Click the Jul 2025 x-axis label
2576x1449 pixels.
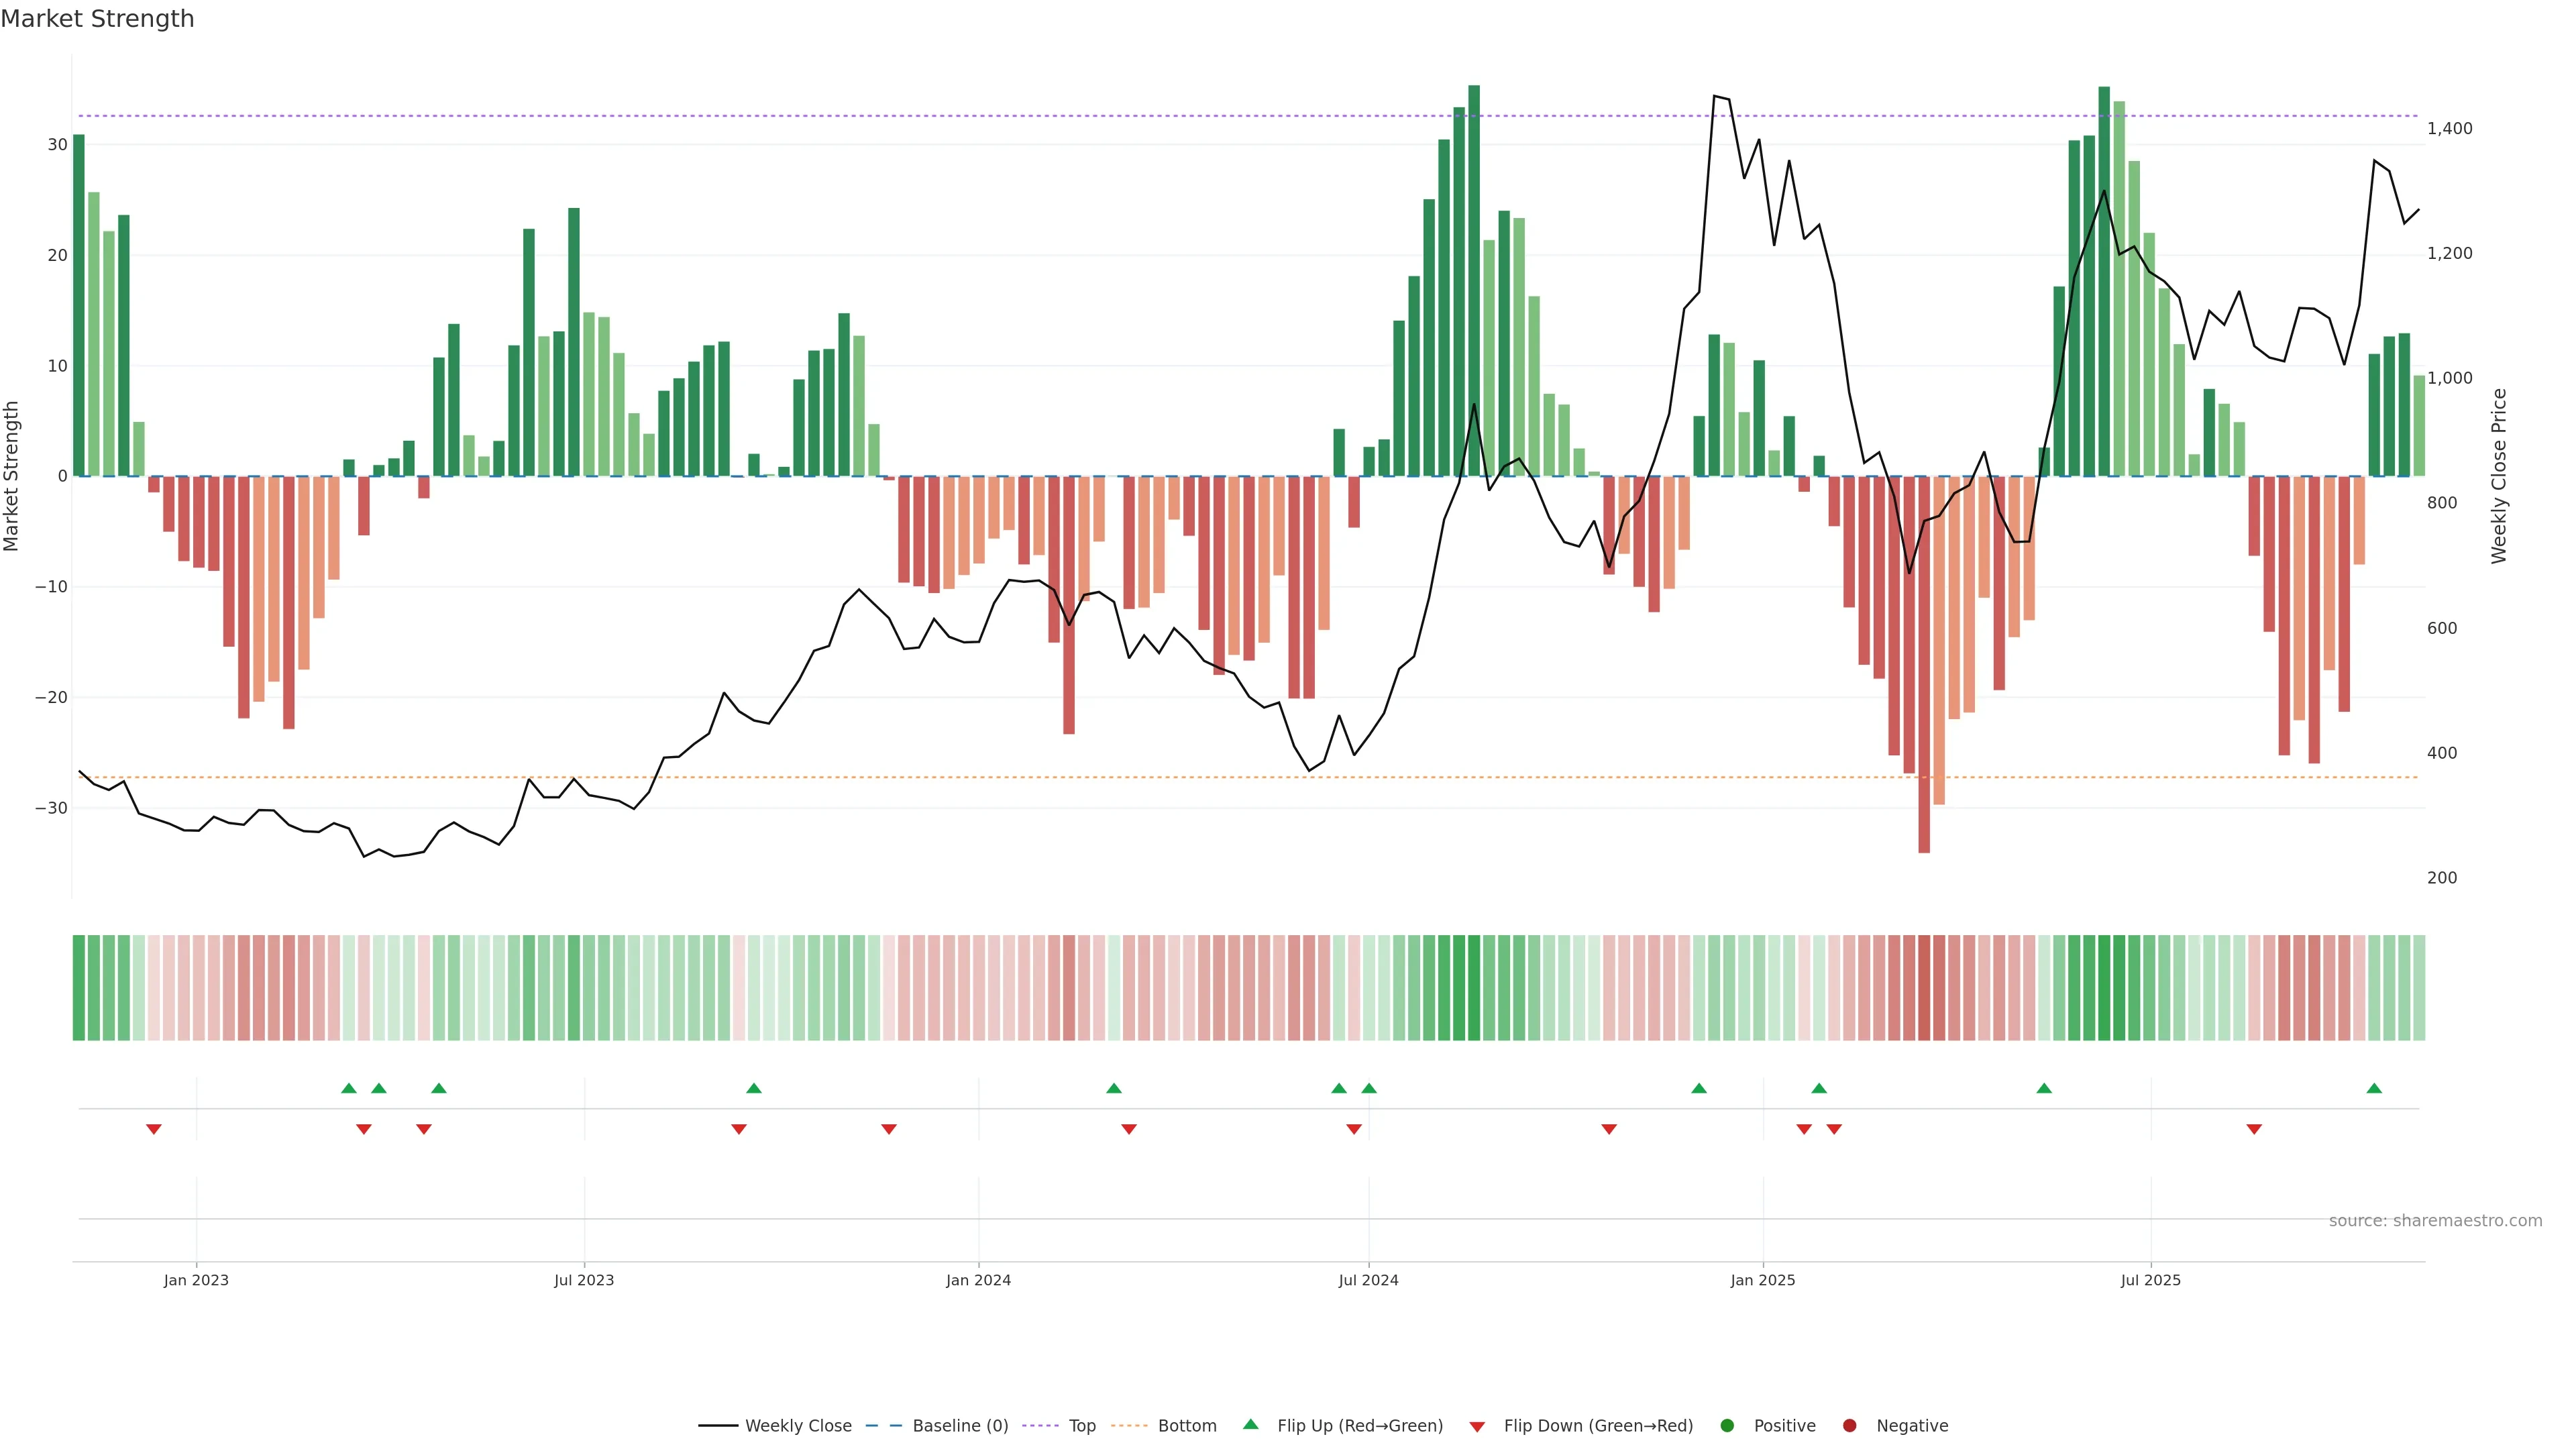(2150, 1280)
